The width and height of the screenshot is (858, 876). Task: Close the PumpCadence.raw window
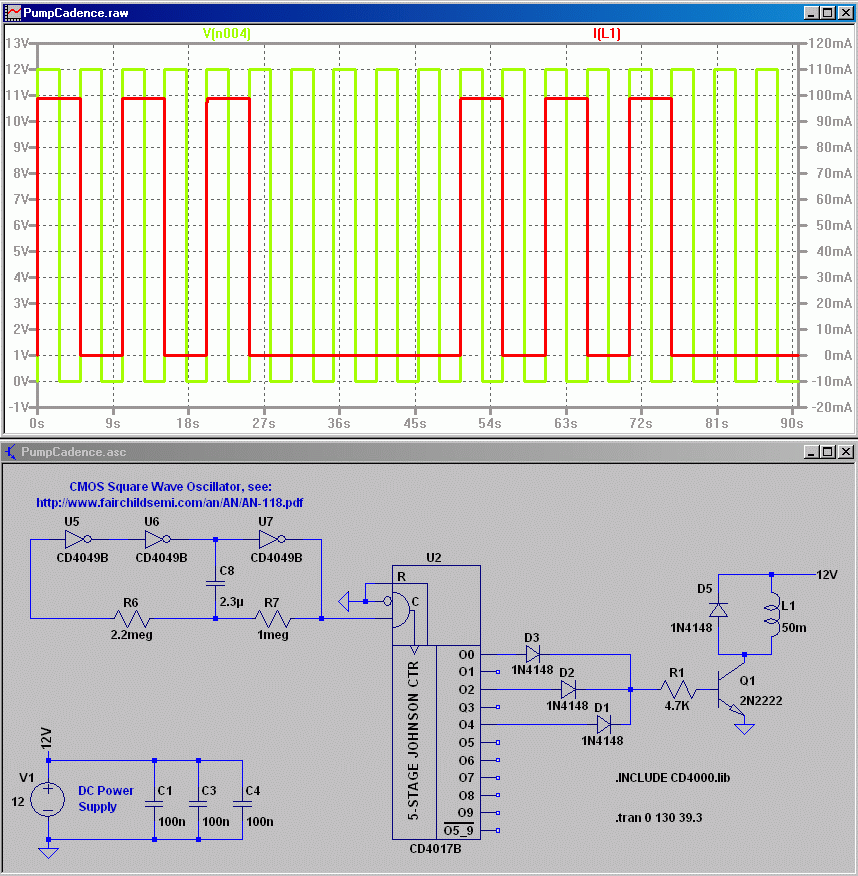(x=846, y=12)
